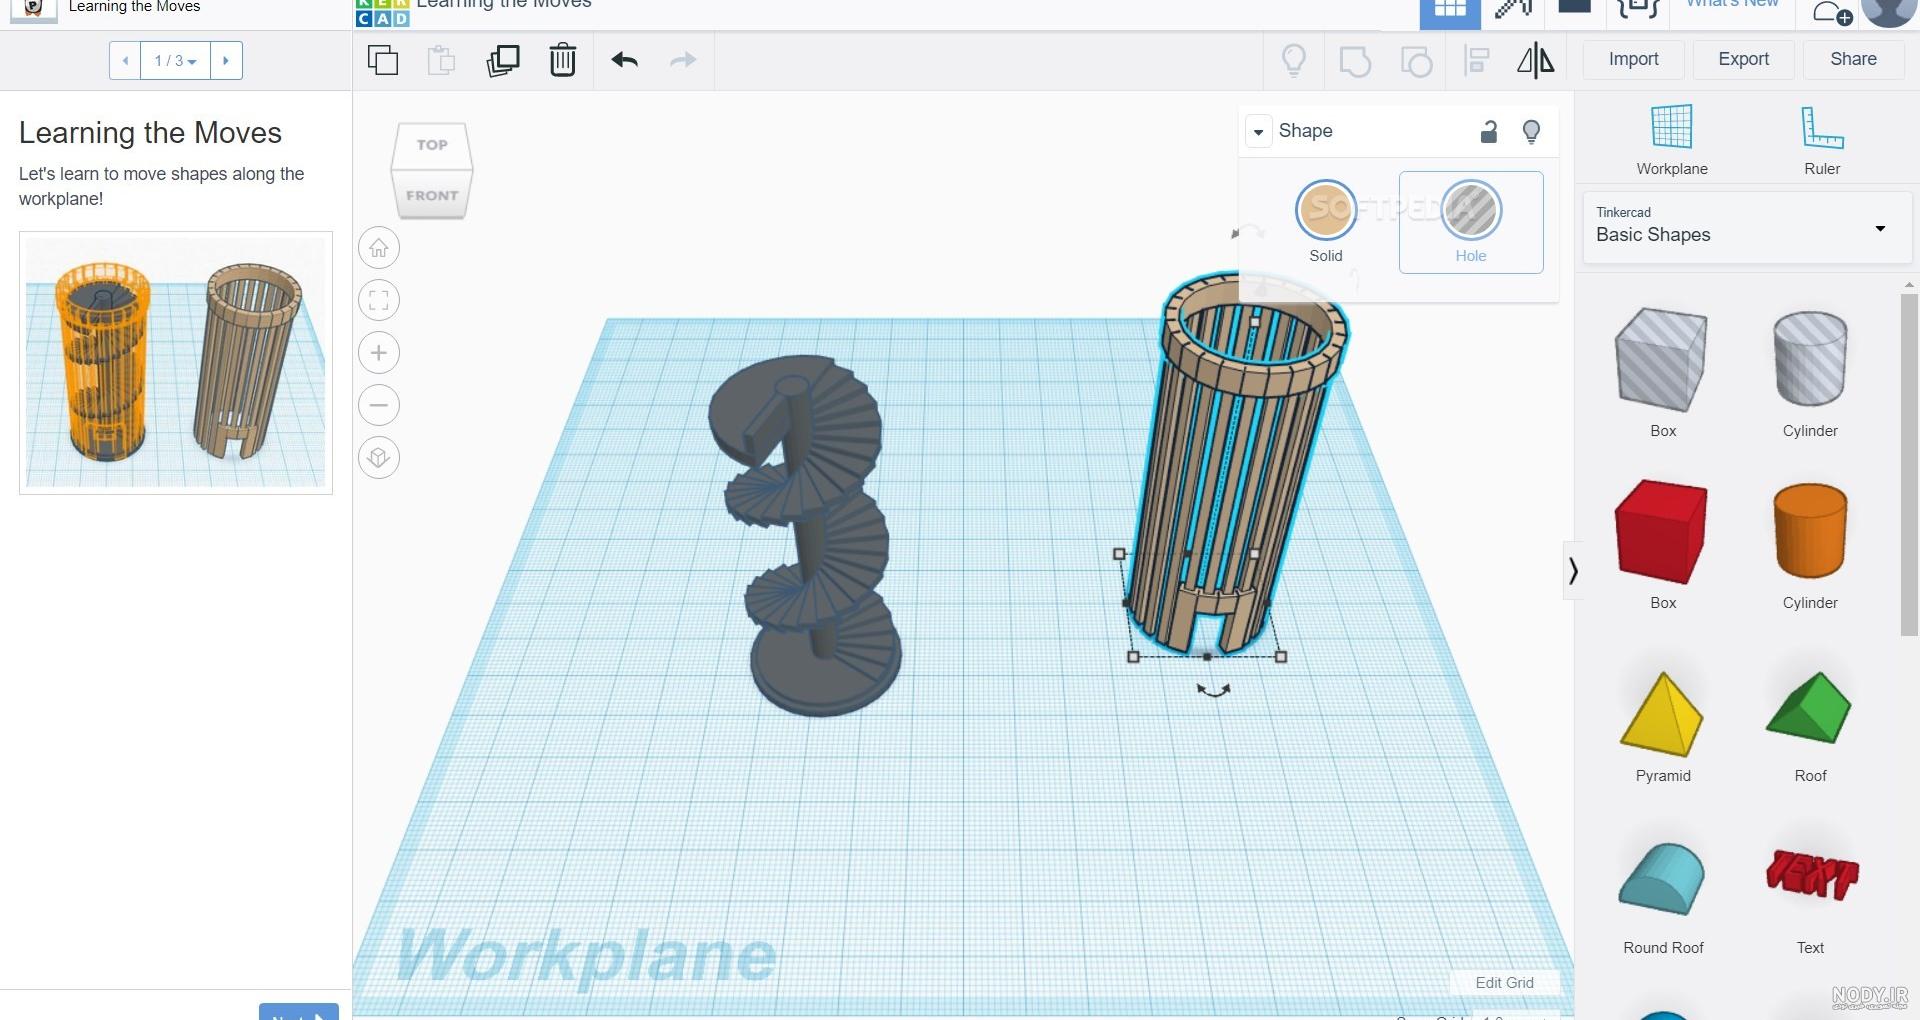Screen dimensions: 1920x1020
Task: Delete the selected shape with the trash icon
Action: [563, 60]
